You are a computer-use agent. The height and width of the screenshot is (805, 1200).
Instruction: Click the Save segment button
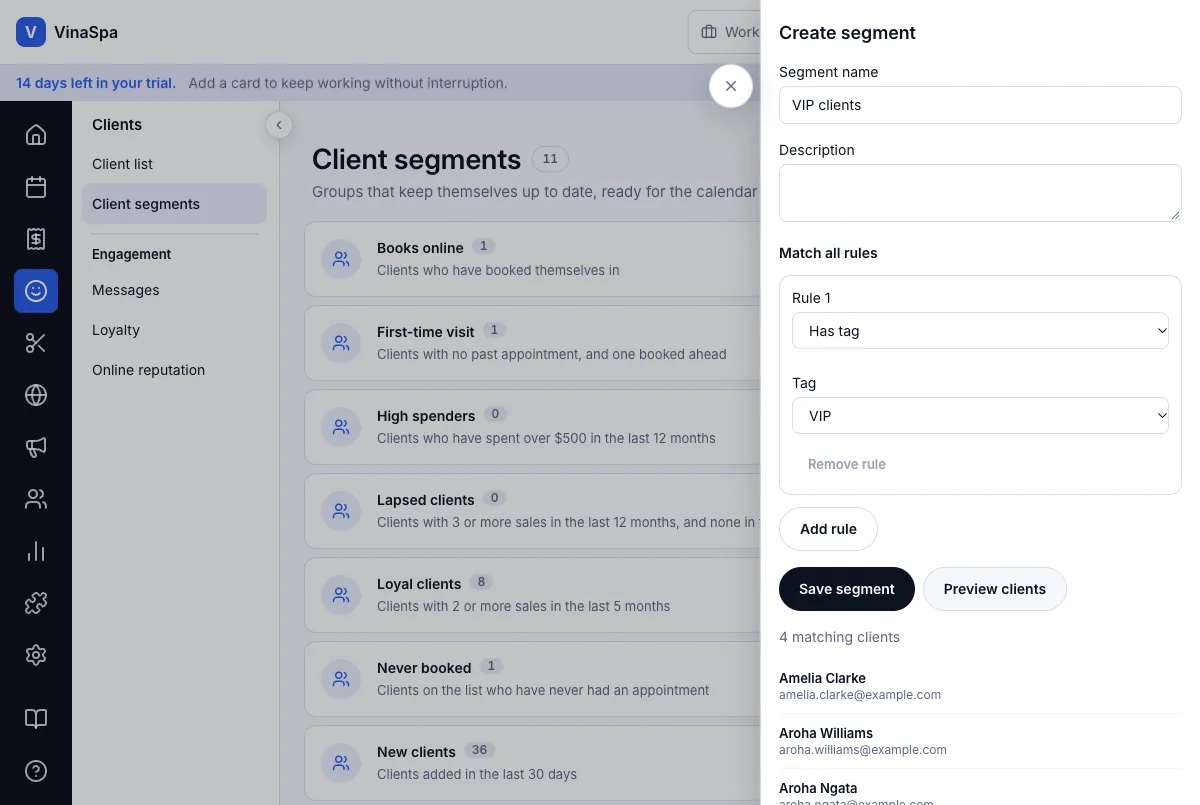(x=847, y=589)
